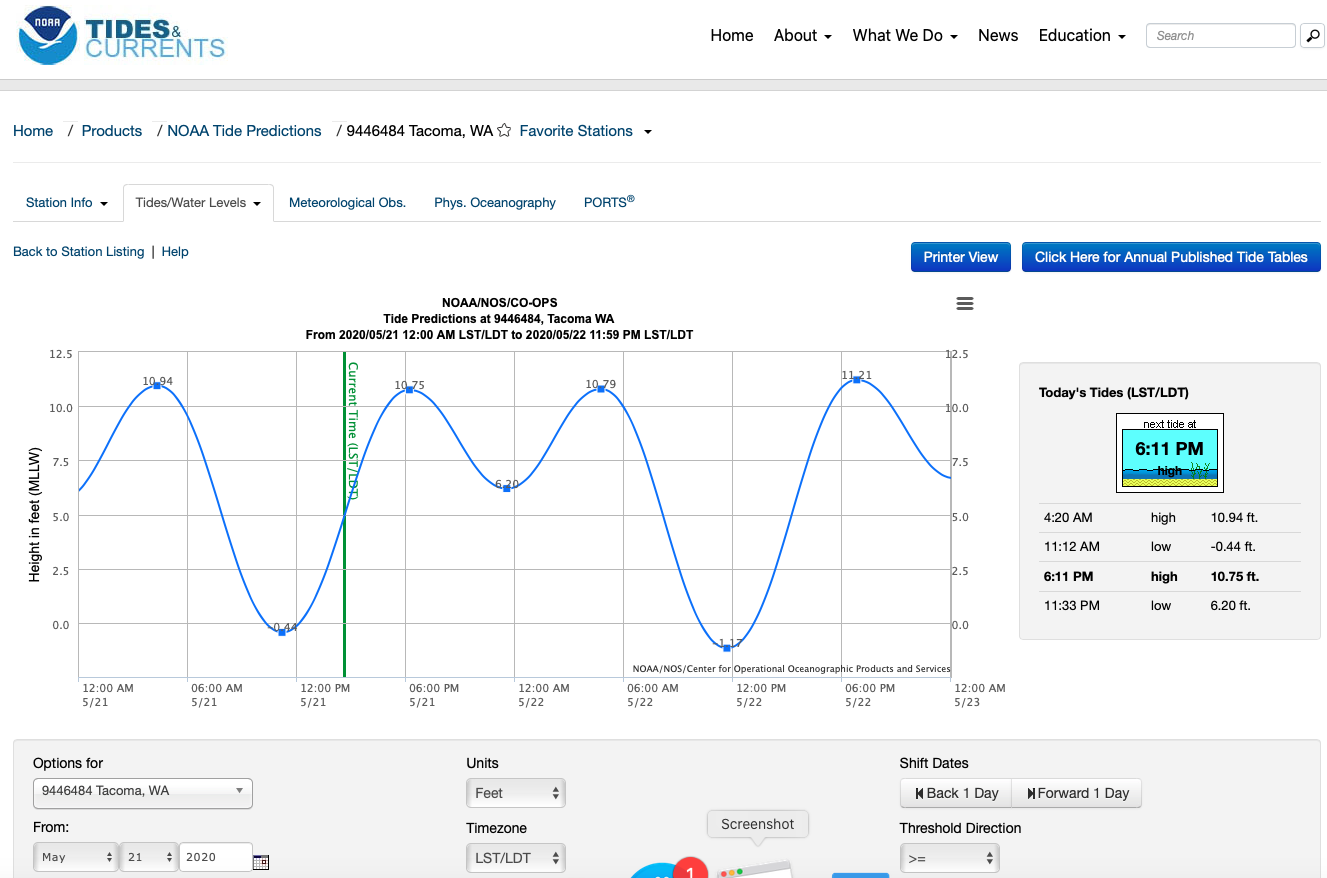Click the 4:20 AM high tide row

[1170, 518]
